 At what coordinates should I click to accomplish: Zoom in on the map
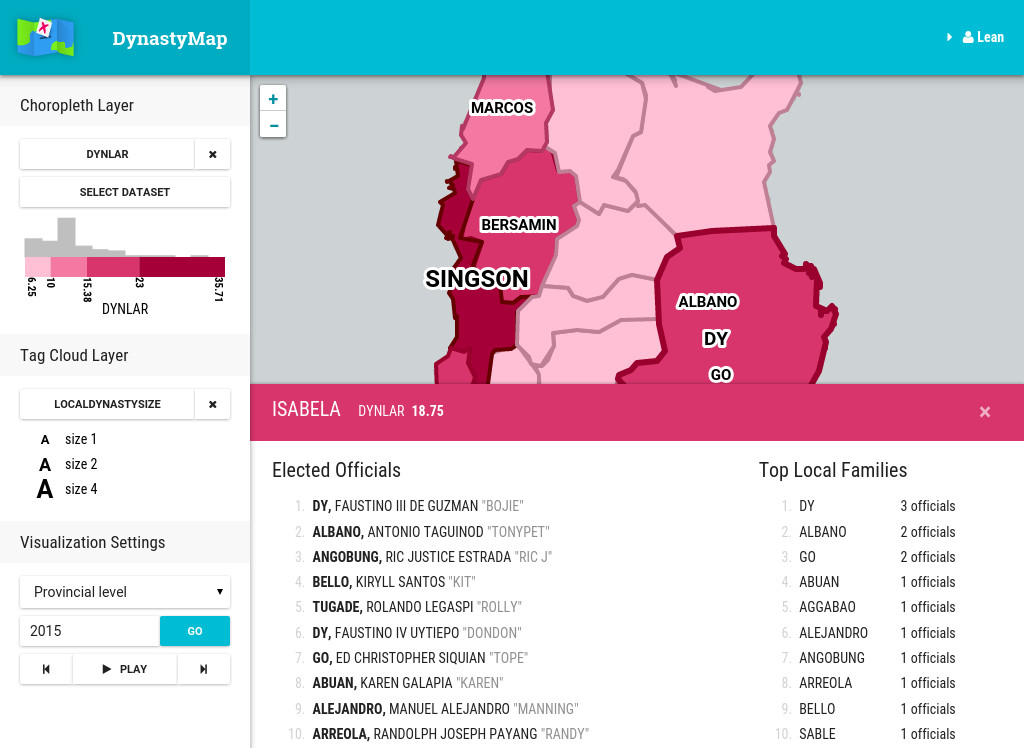273,99
